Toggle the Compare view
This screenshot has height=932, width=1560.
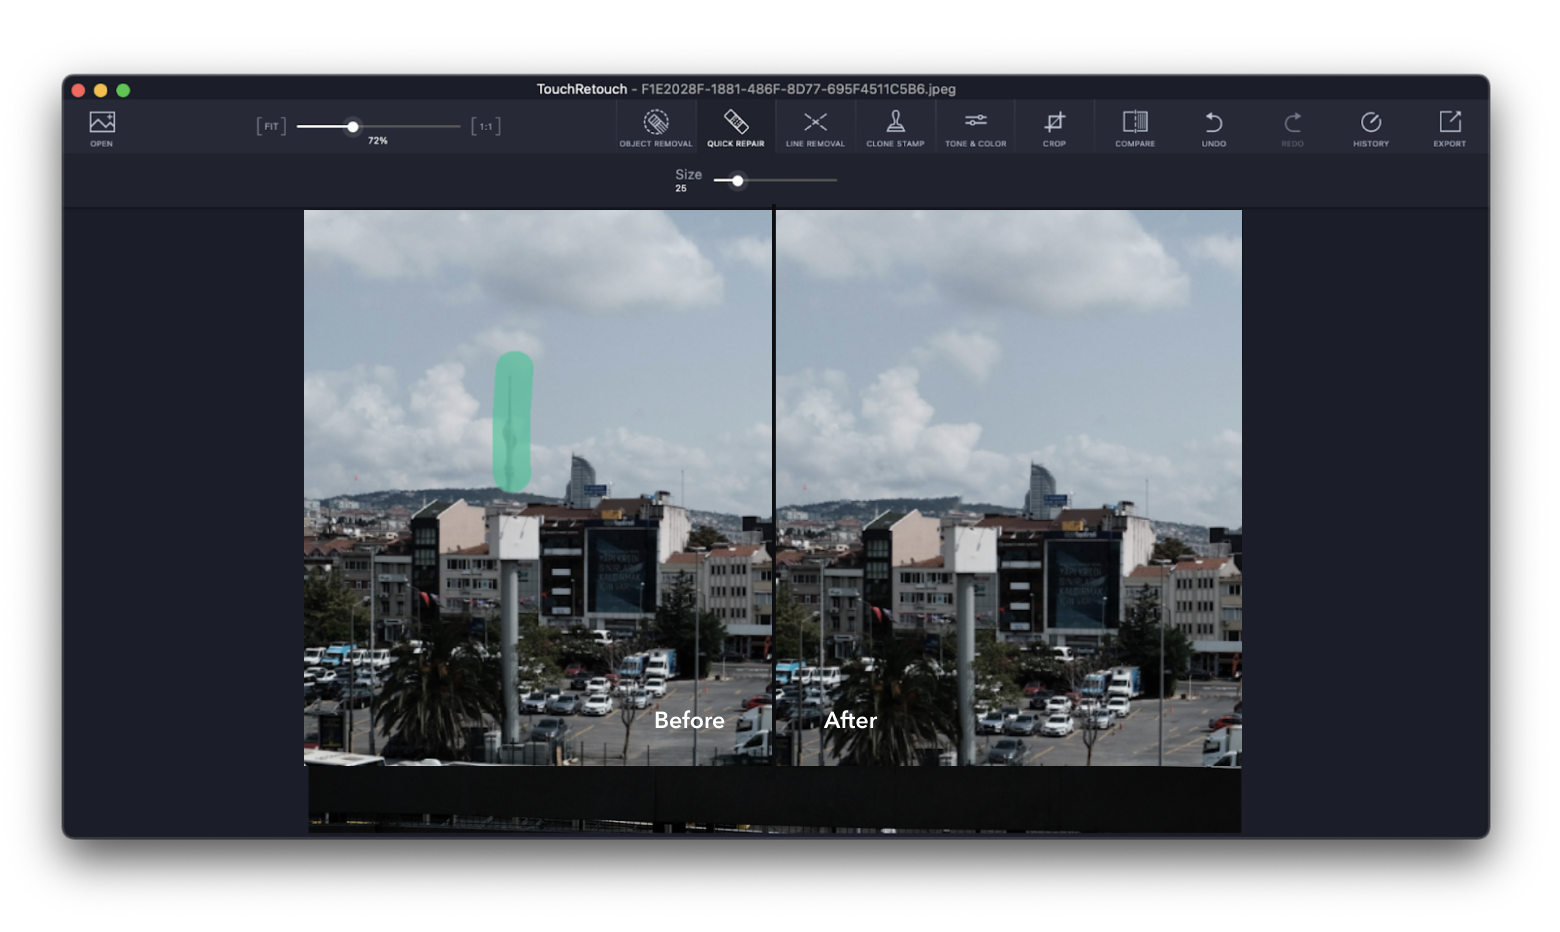(x=1135, y=128)
